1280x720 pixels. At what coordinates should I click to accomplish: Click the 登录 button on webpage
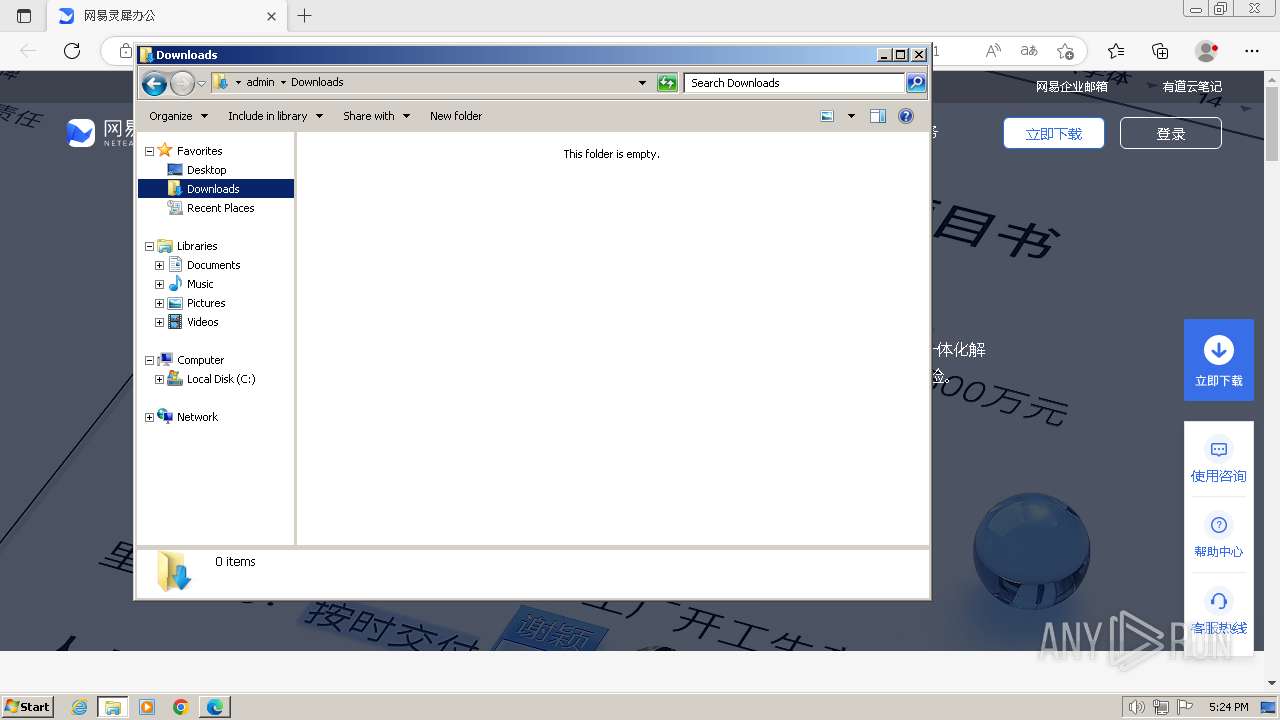pyautogui.click(x=1171, y=133)
